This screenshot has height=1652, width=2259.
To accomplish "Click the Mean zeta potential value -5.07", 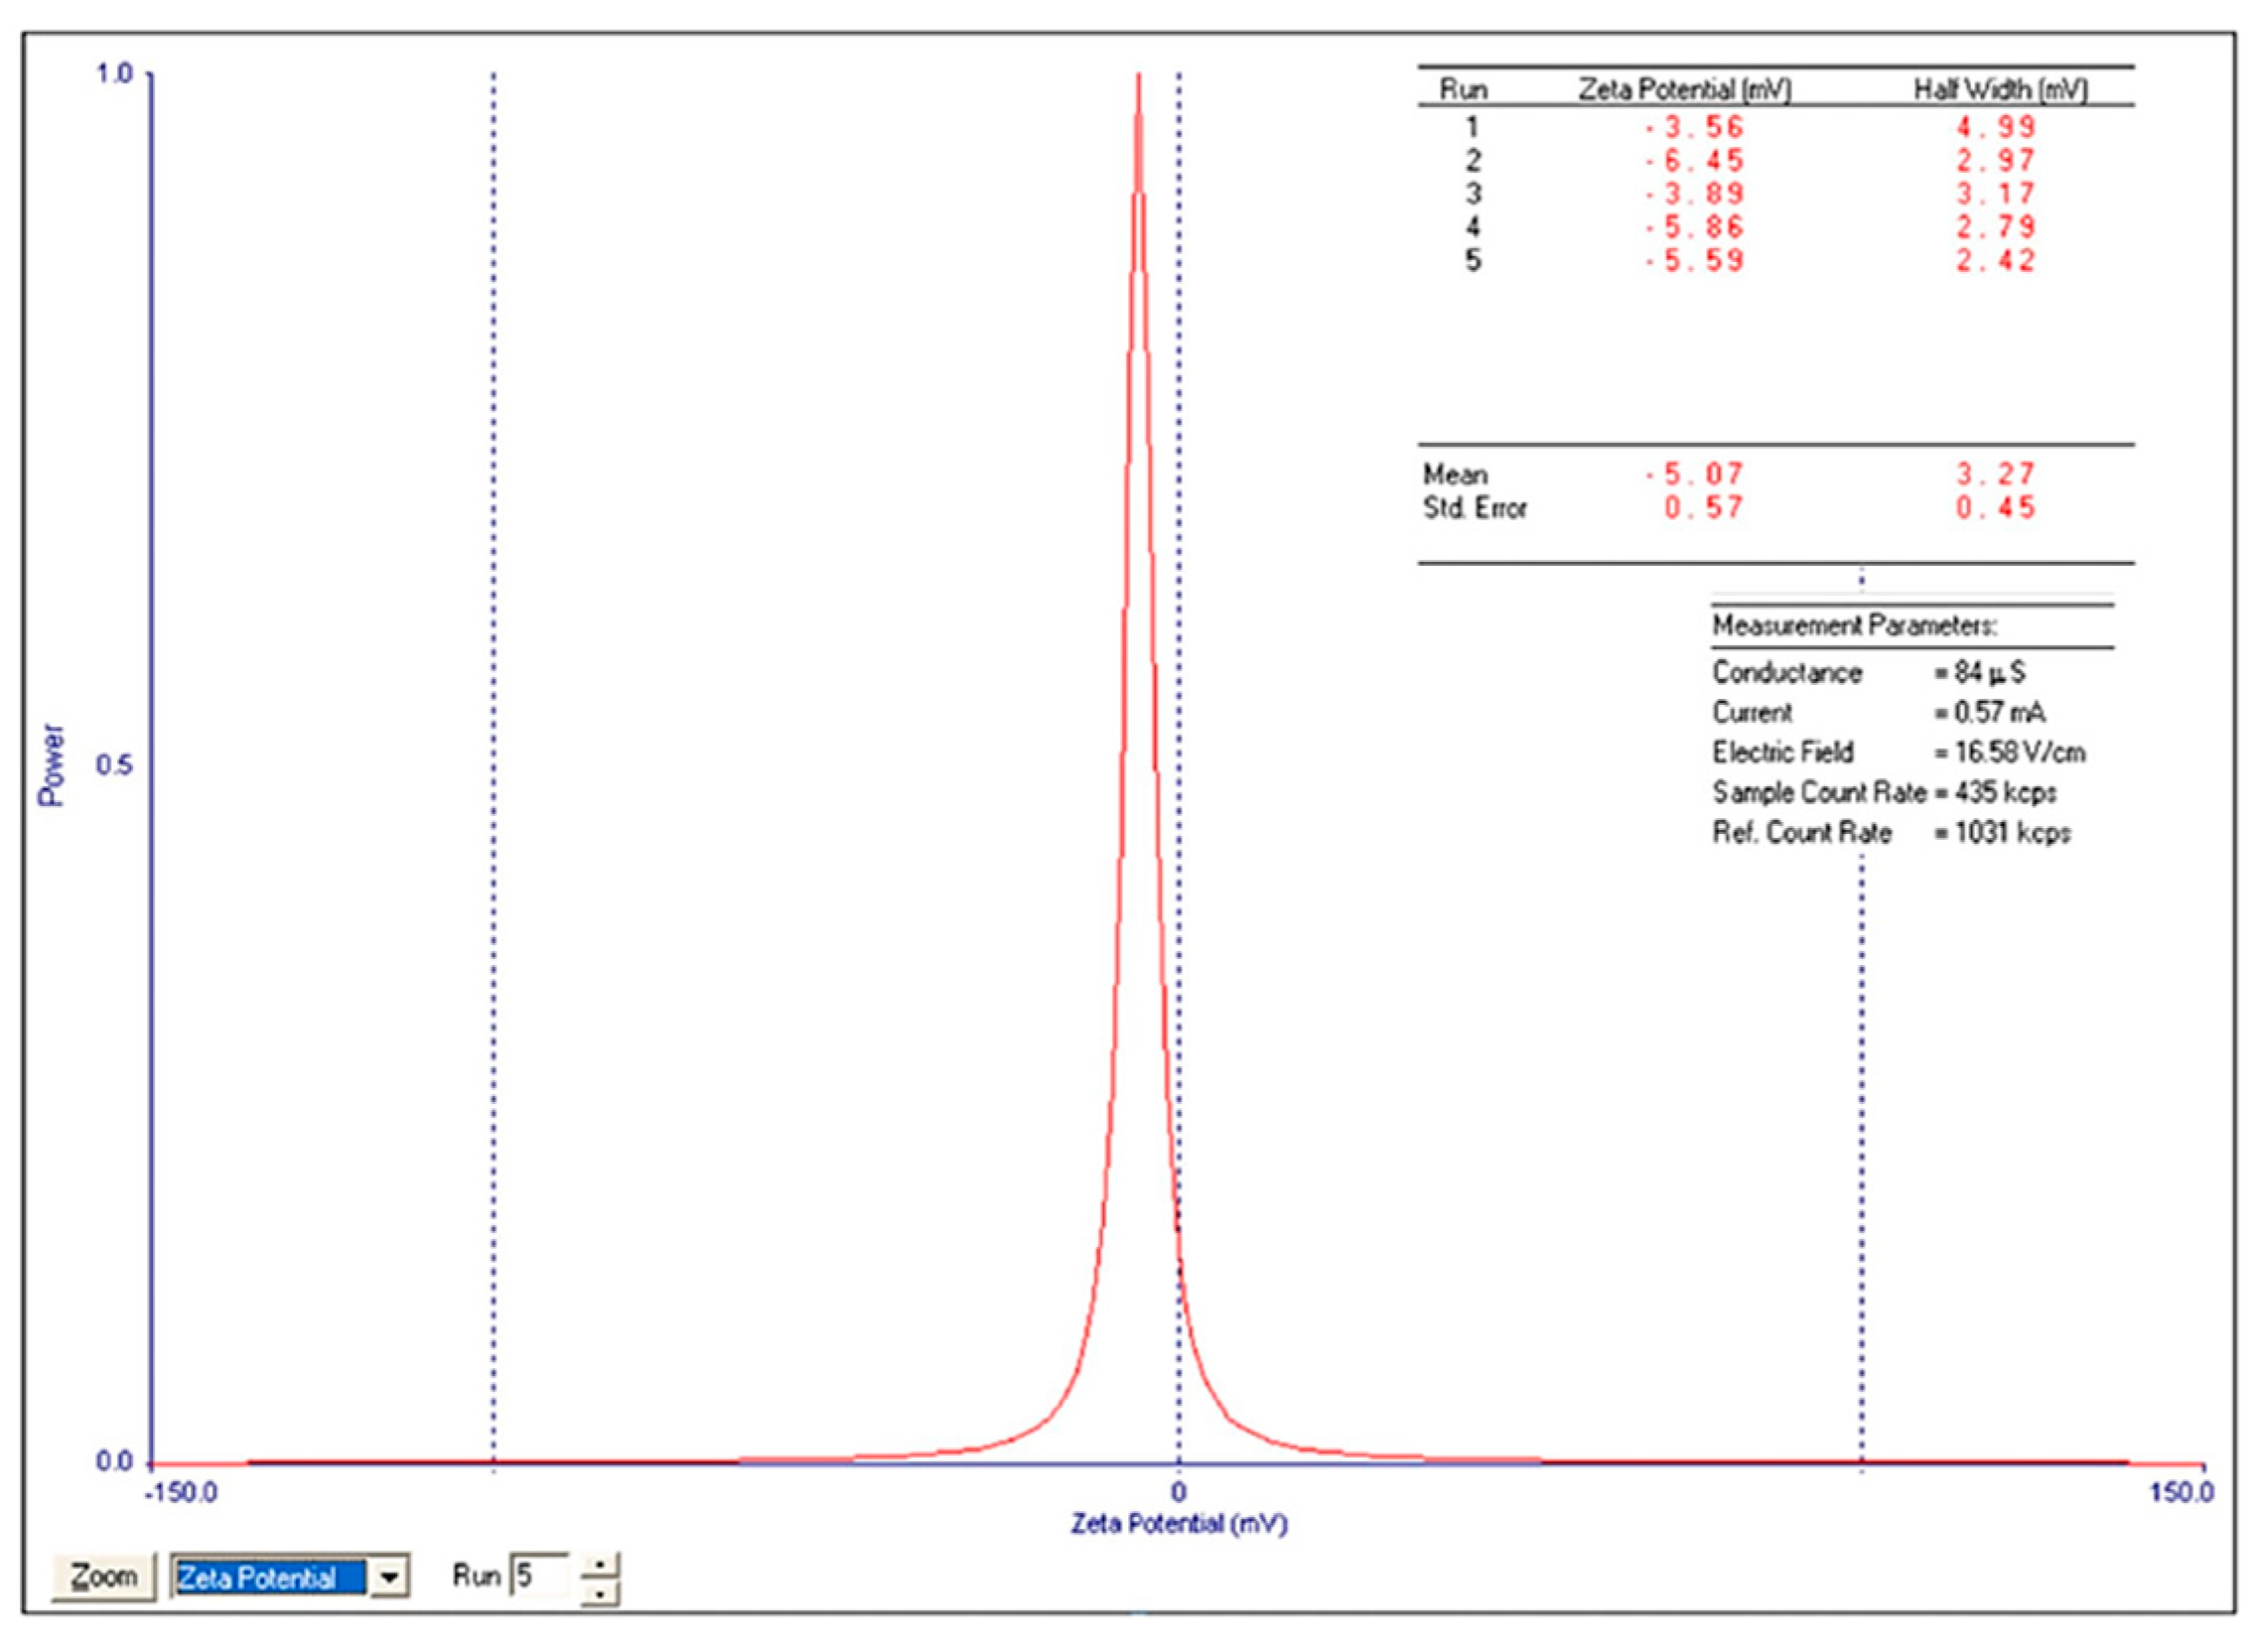I will pos(1694,473).
